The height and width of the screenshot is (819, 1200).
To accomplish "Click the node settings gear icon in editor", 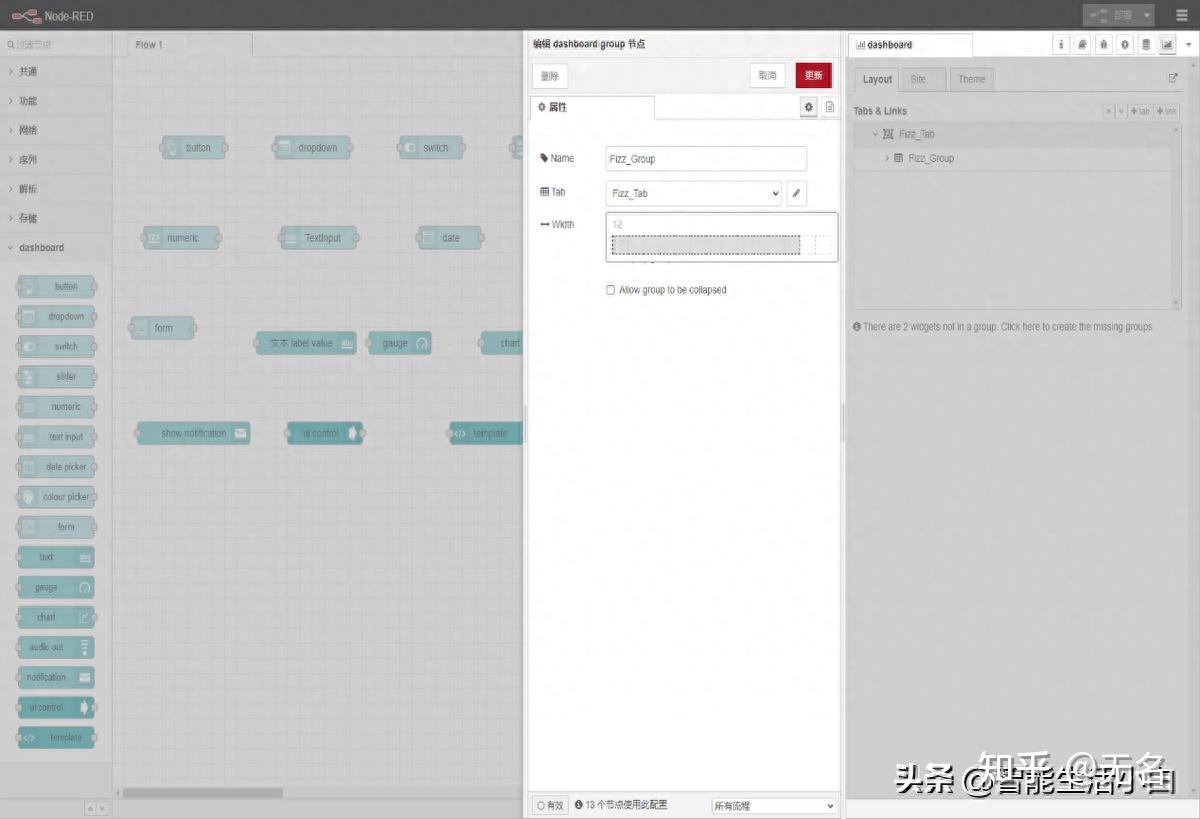I will pyautogui.click(x=809, y=107).
